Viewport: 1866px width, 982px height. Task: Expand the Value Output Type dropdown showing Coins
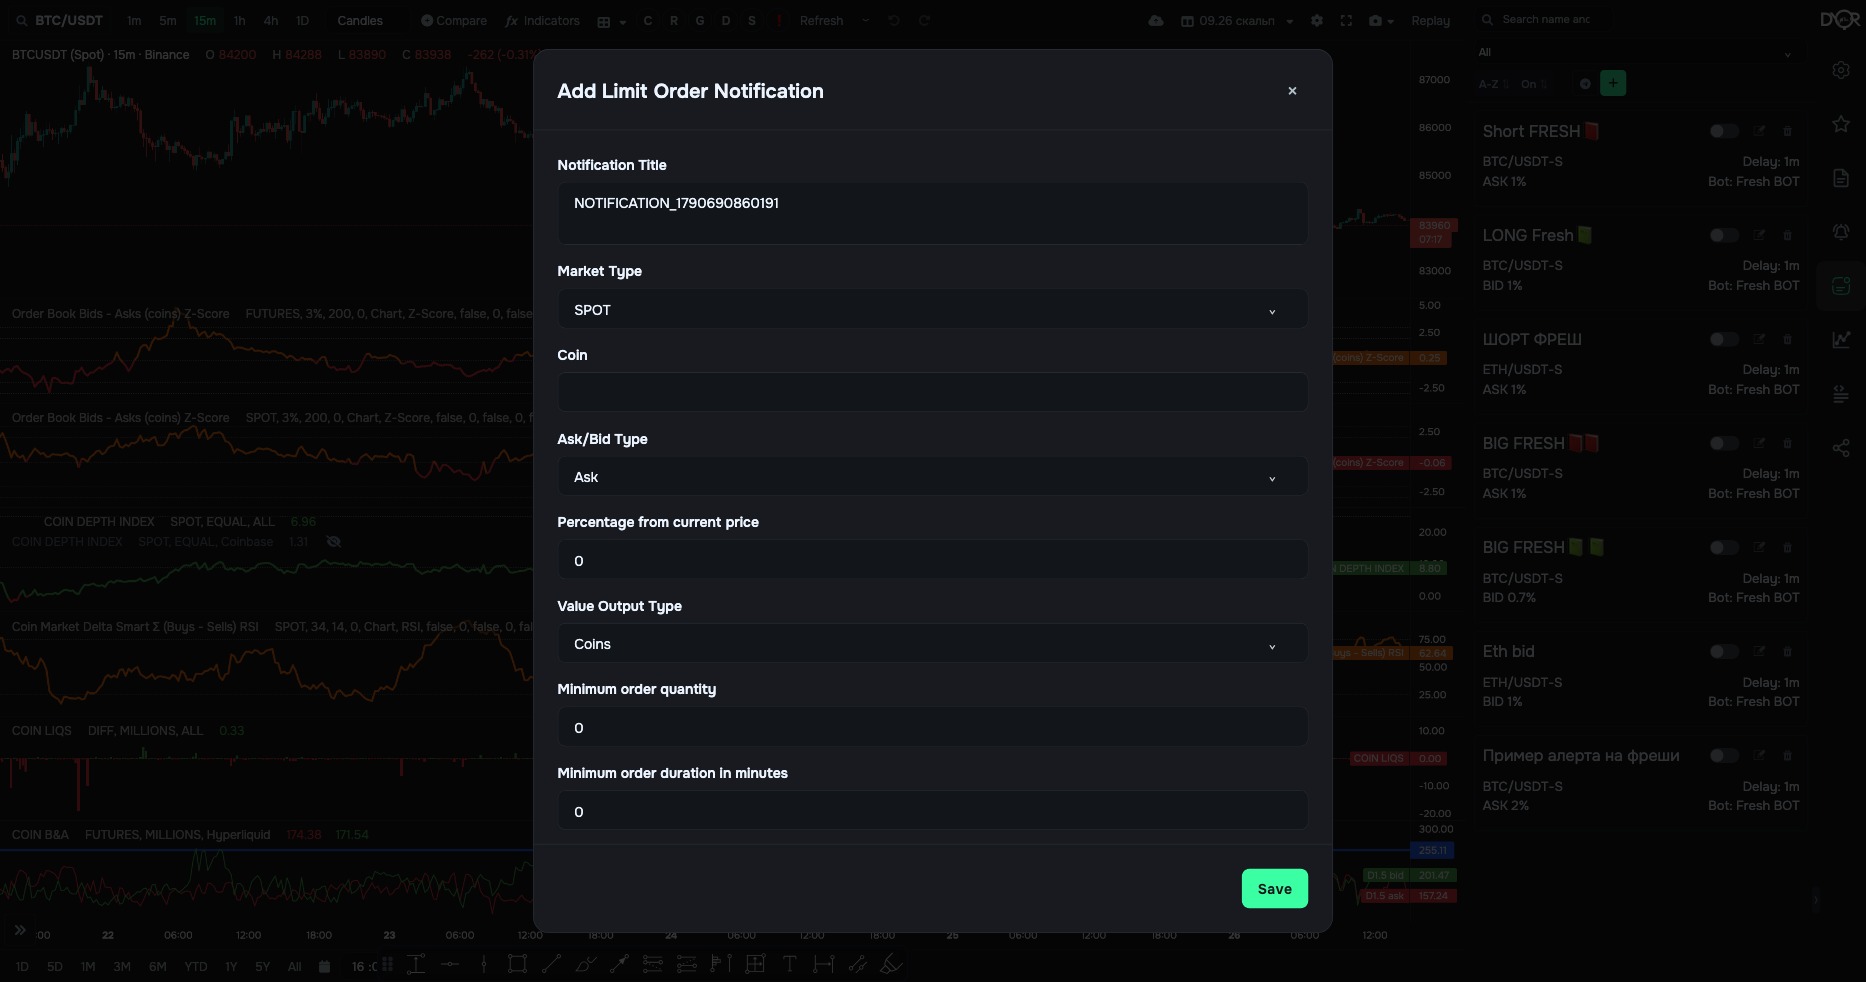click(x=932, y=644)
